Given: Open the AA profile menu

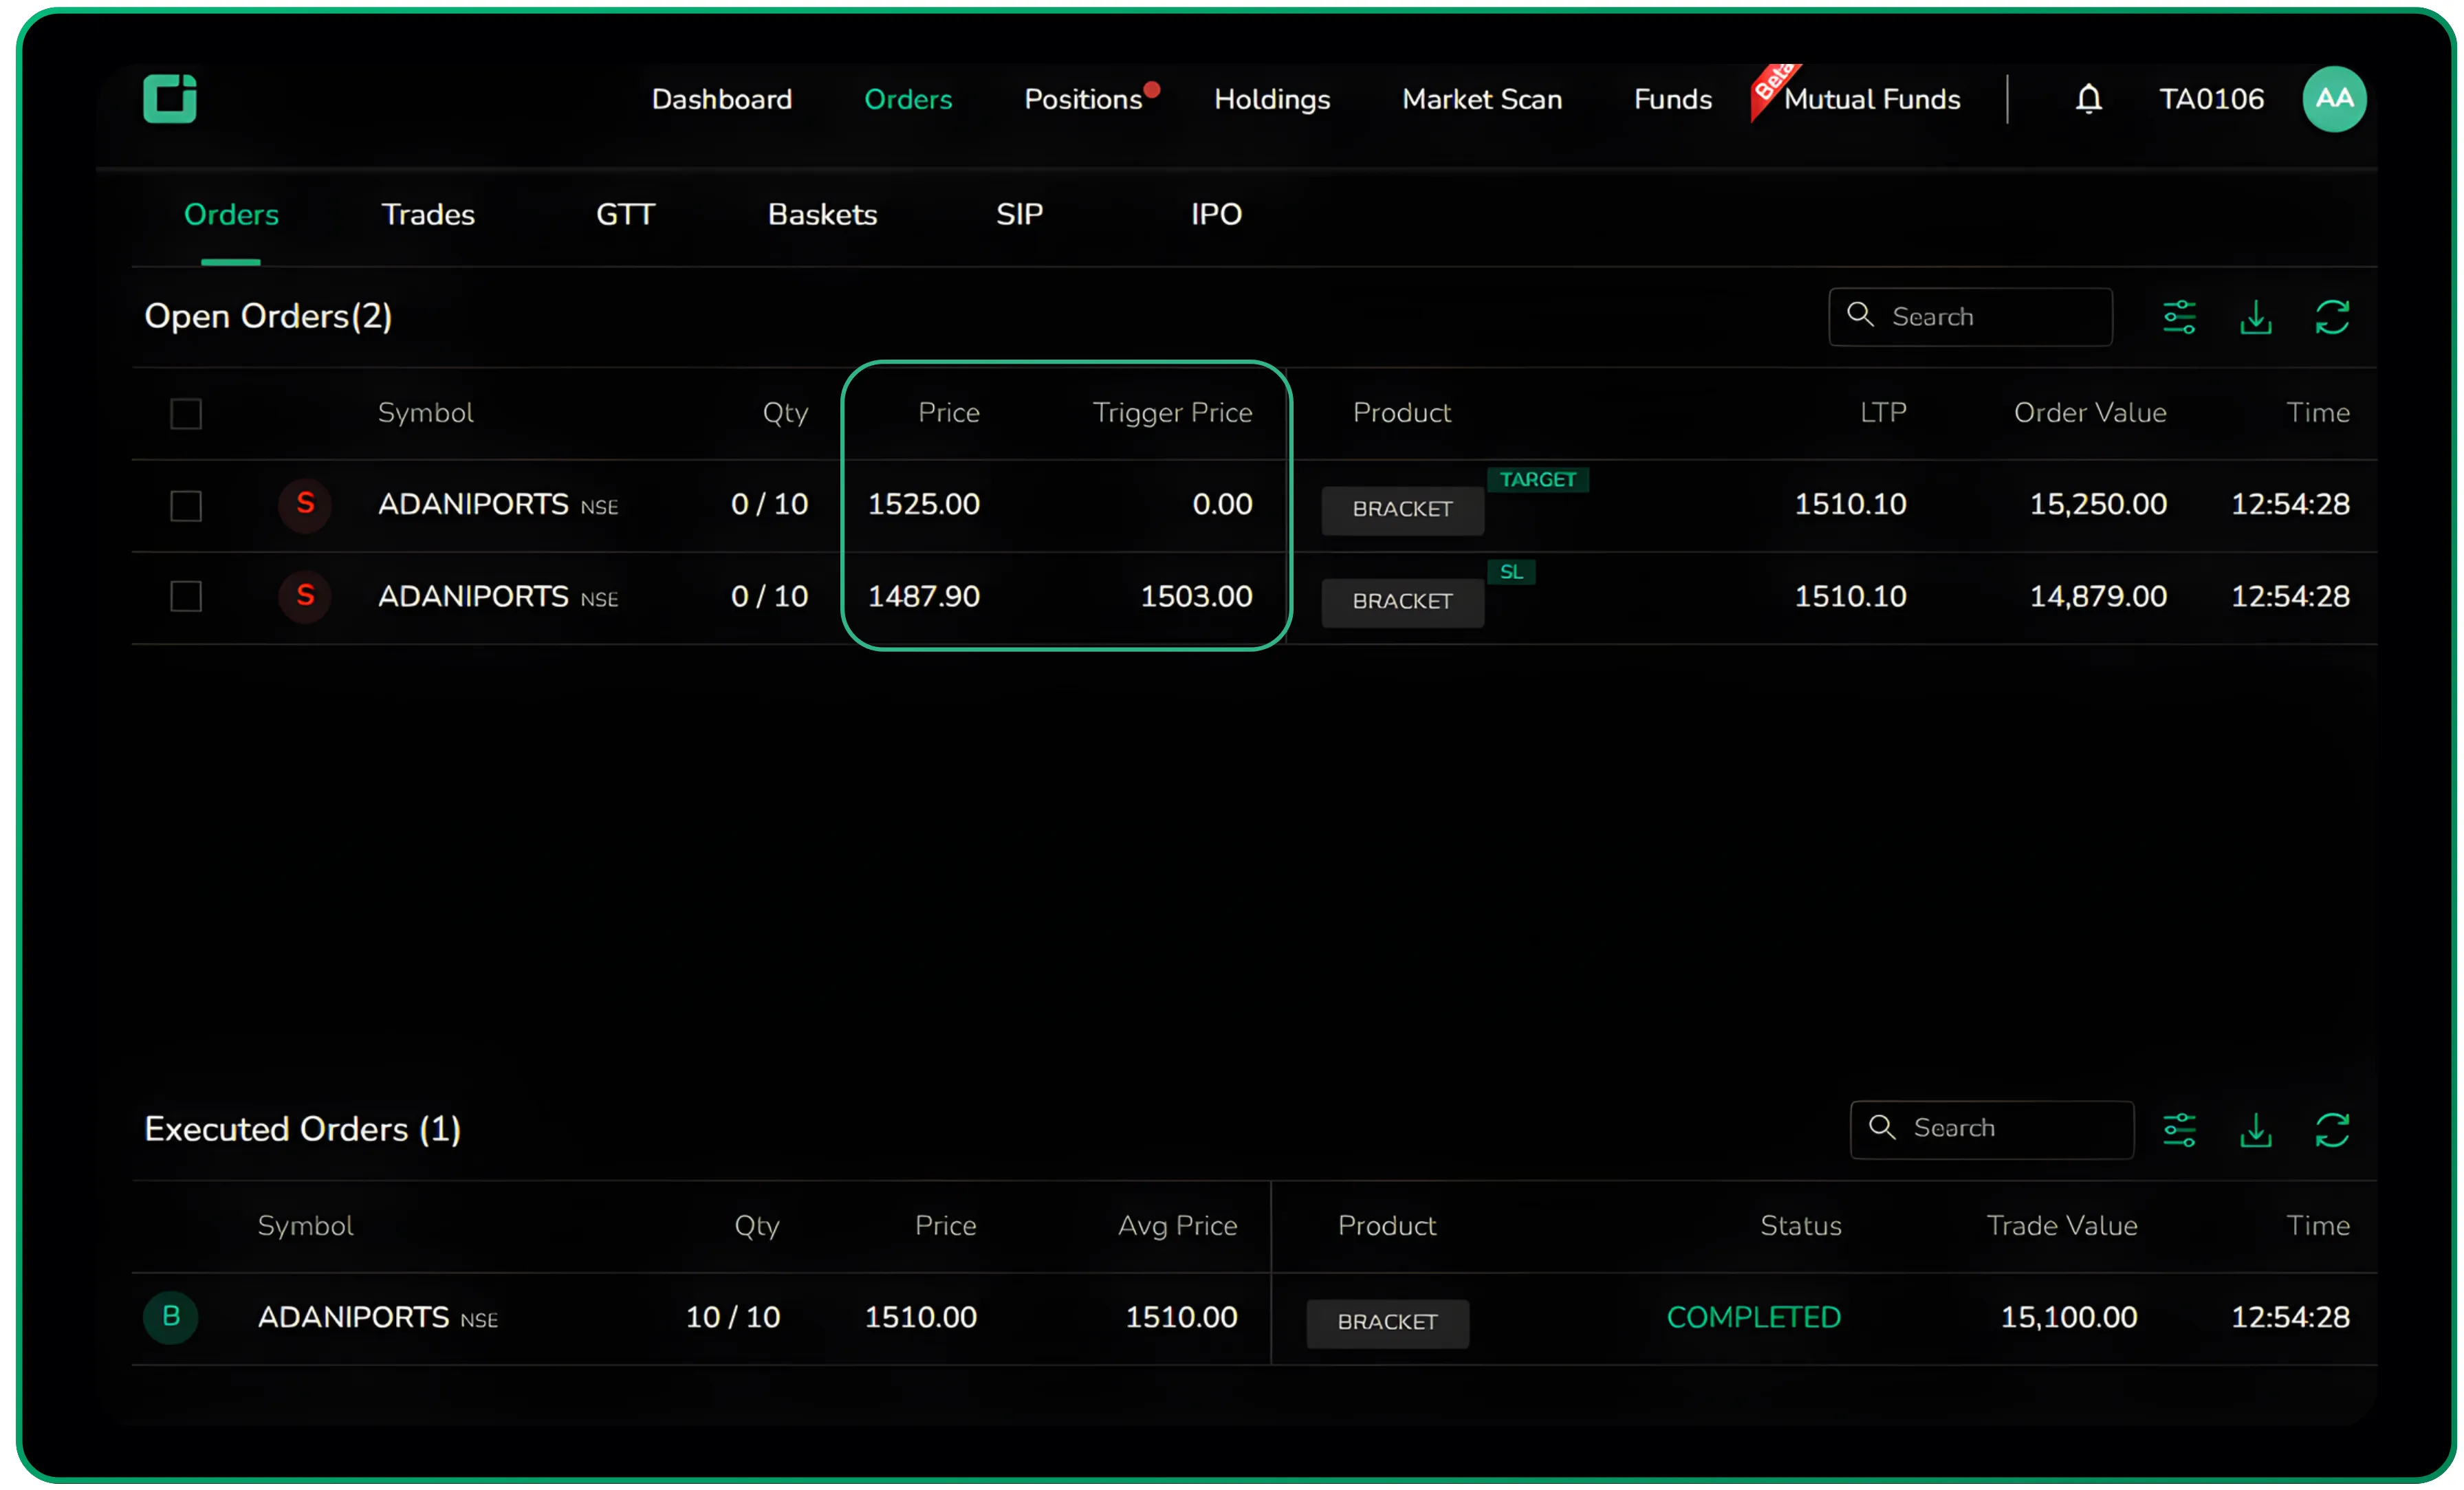Looking at the screenshot, I should (2335, 98).
